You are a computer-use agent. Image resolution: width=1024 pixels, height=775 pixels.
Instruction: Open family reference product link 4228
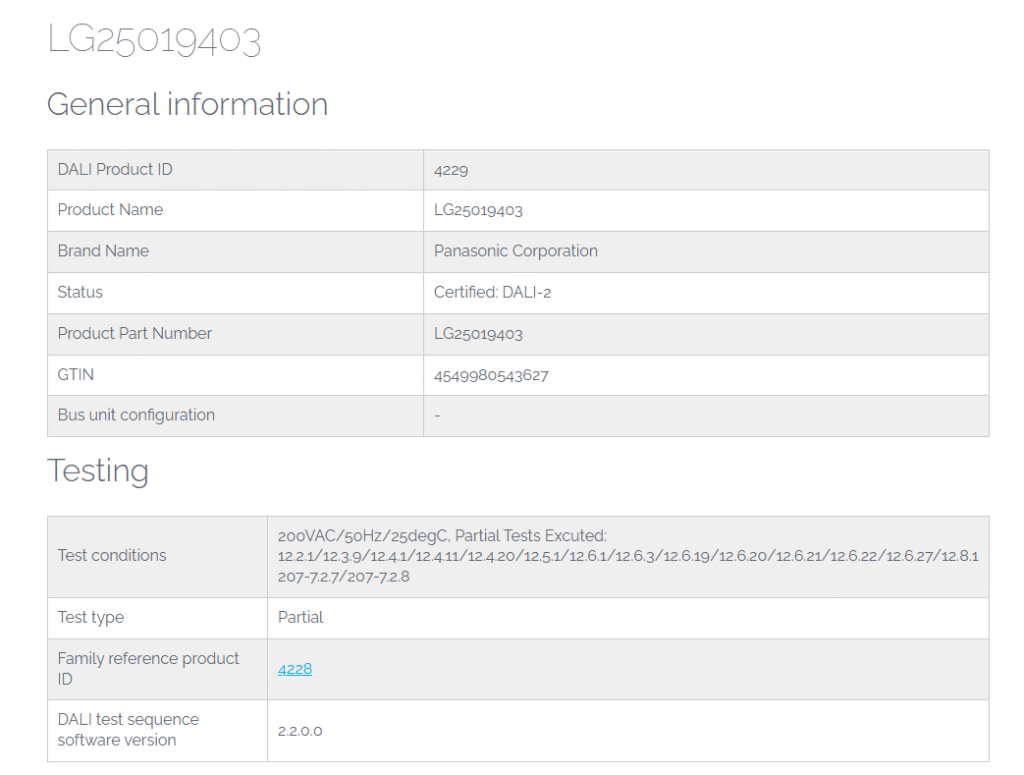point(295,669)
